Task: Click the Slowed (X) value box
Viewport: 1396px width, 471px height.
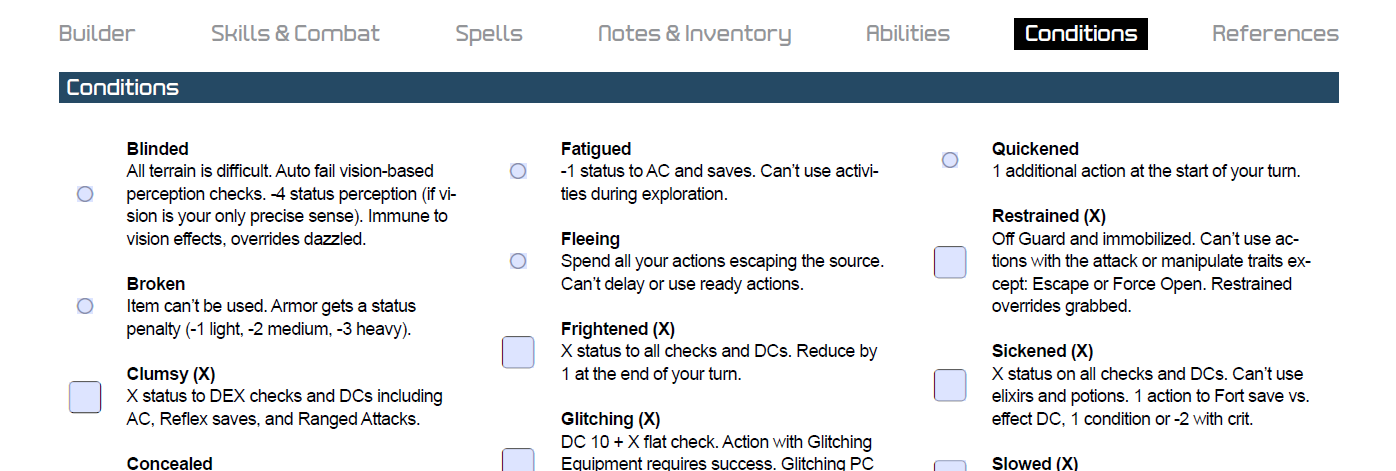Action: click(x=950, y=465)
